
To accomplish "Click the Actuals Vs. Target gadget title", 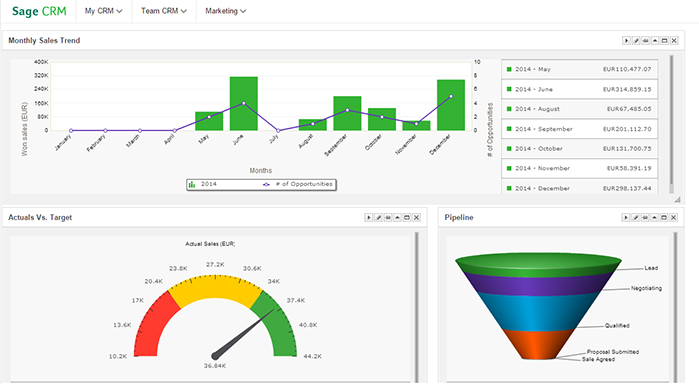I will (x=40, y=218).
